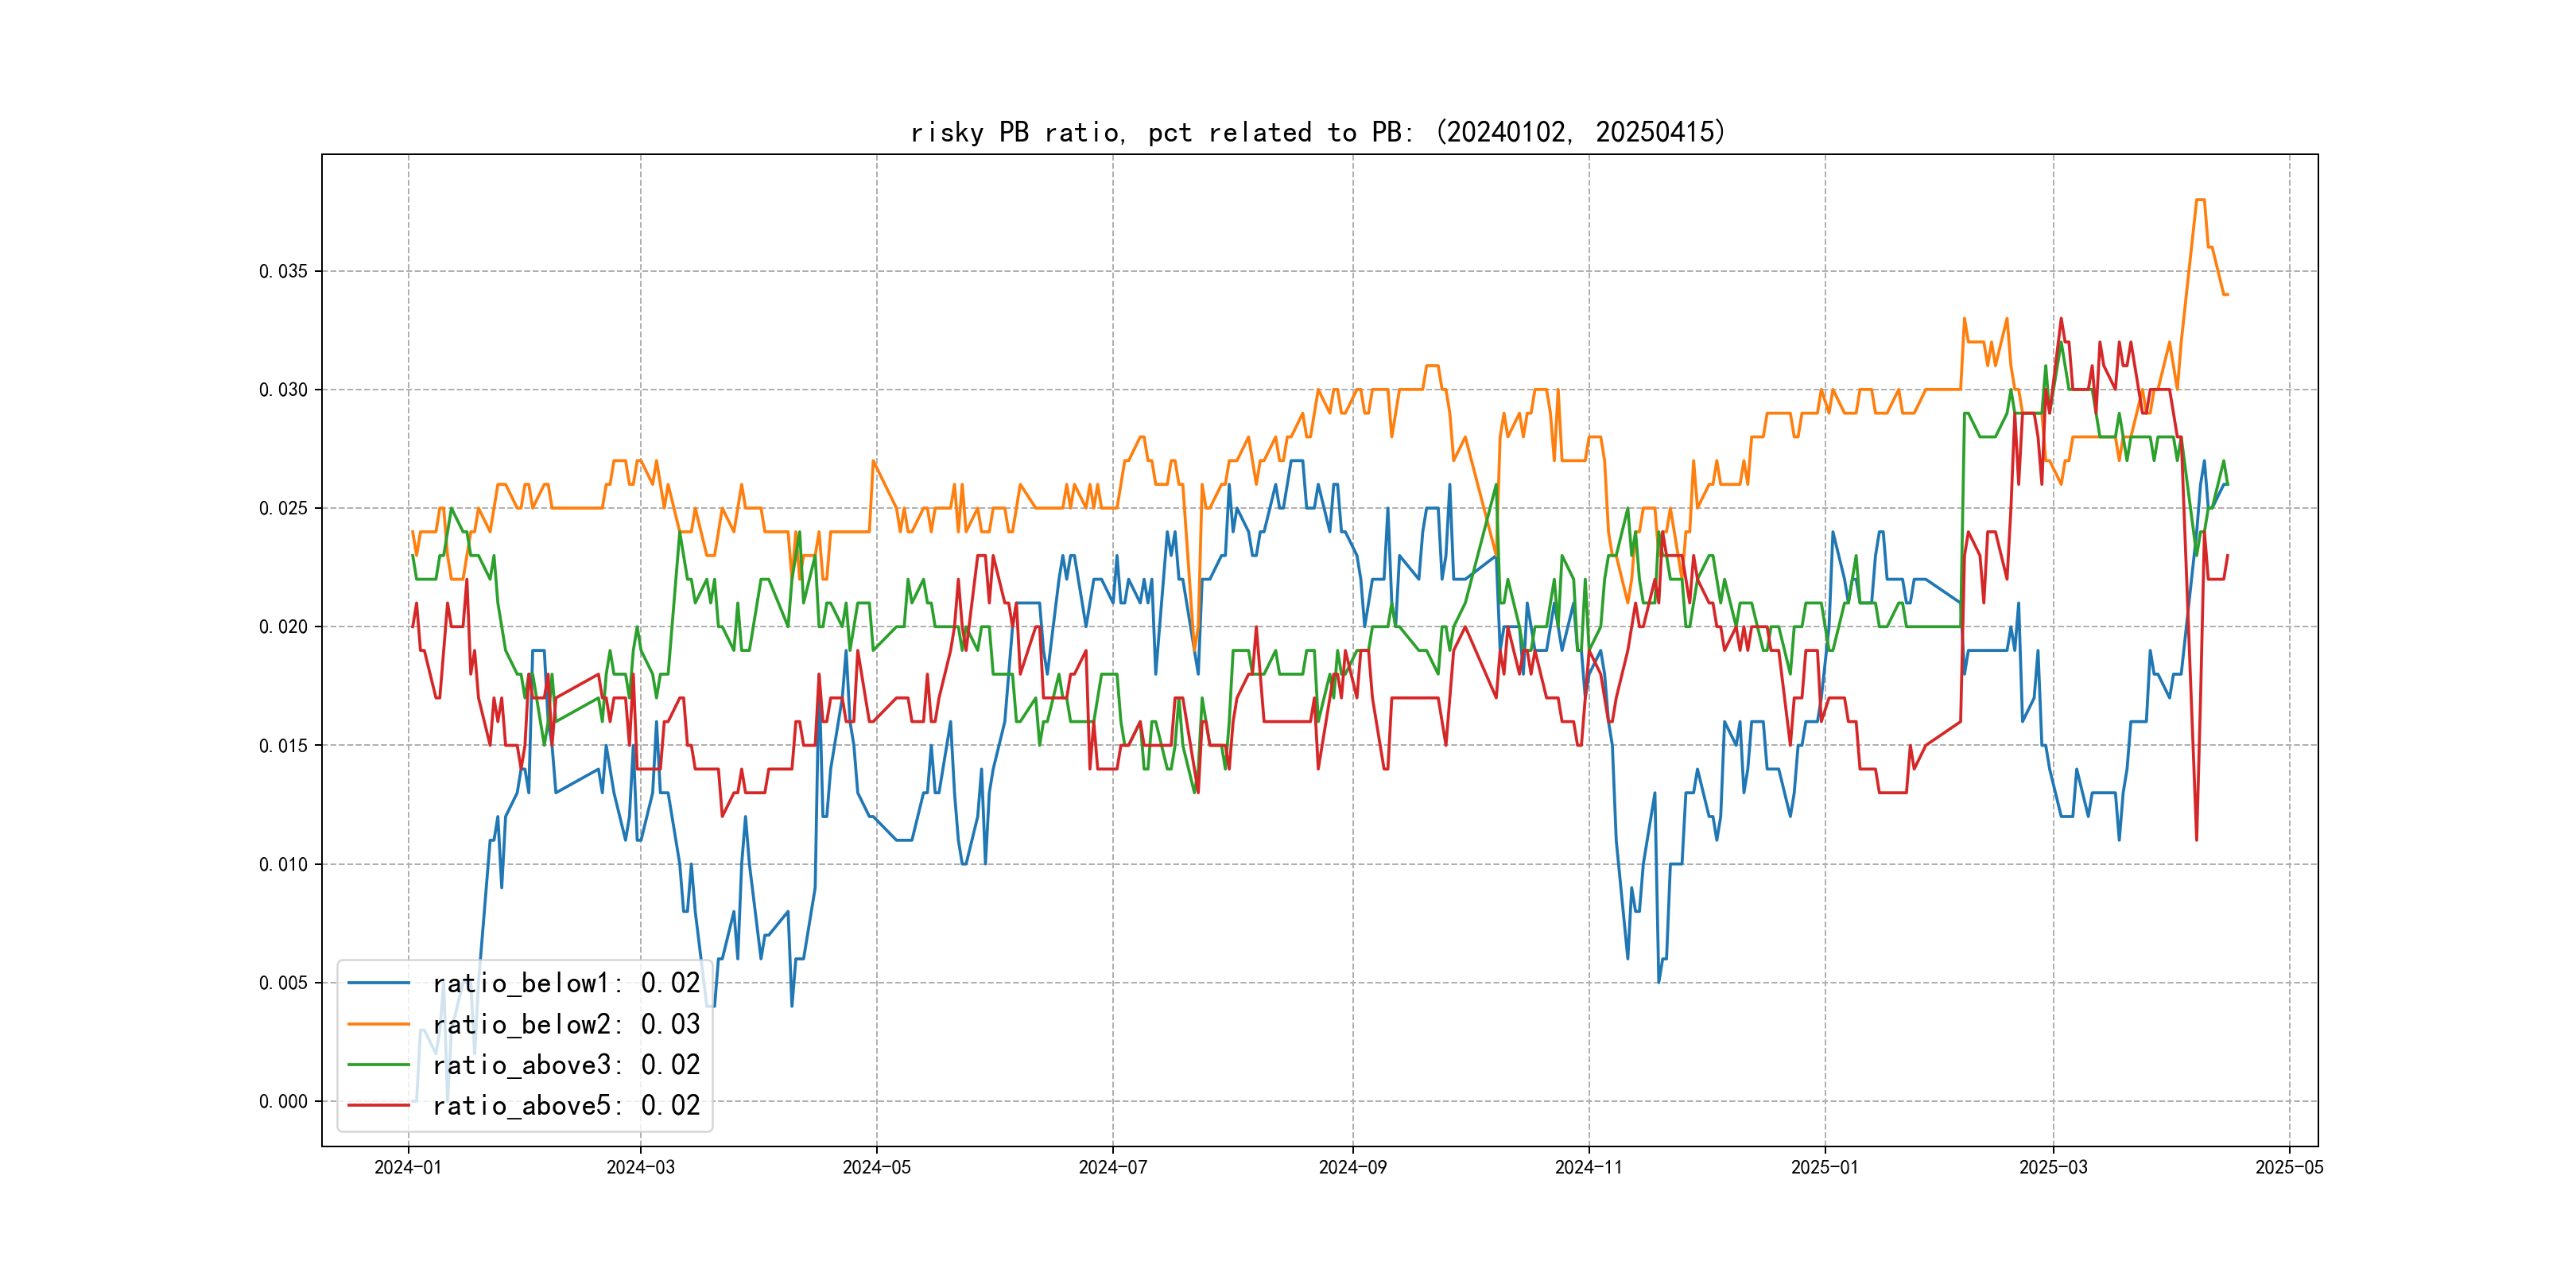Click the green legend line swatch
This screenshot has height=1288, width=2576.
(378, 1065)
